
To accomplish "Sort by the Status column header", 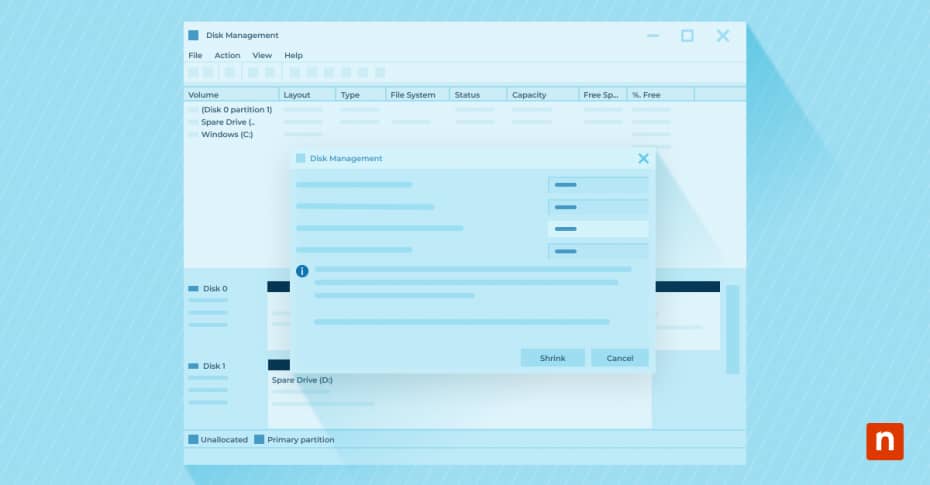I will point(478,95).
